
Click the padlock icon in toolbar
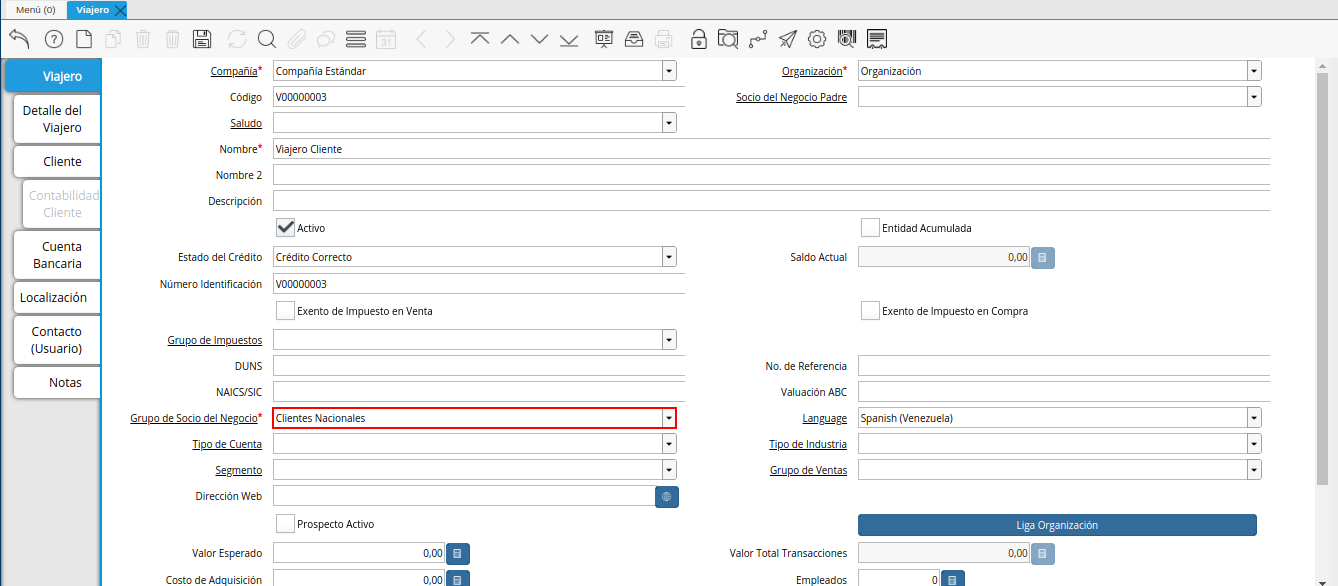[699, 39]
